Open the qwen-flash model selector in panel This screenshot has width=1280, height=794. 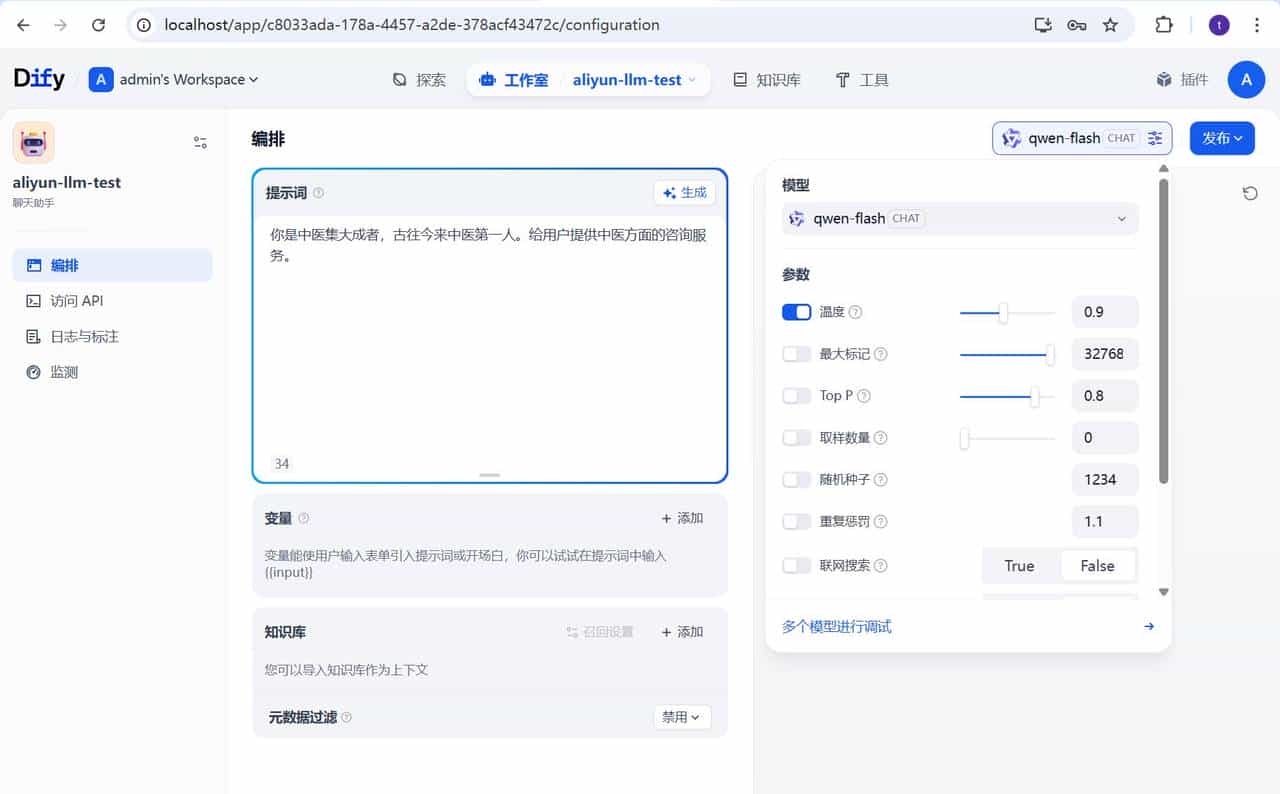(960, 218)
